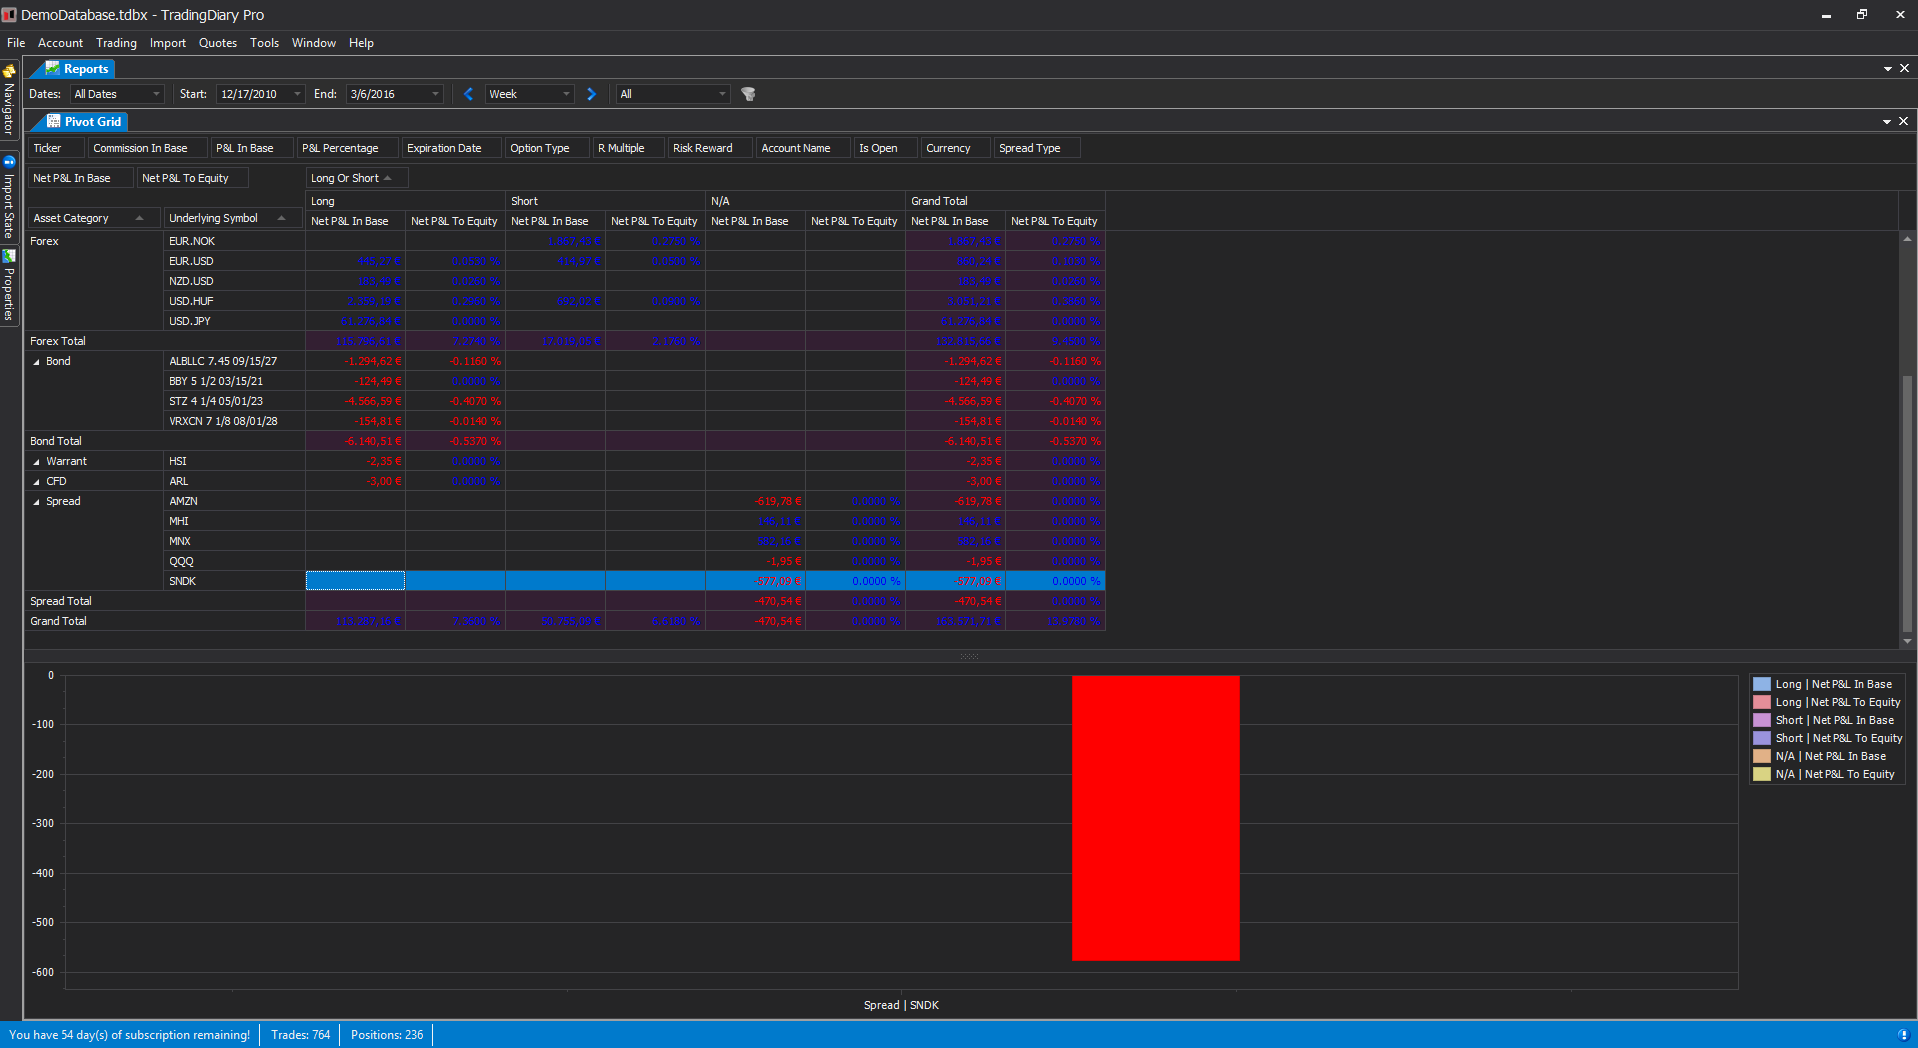Click the TradingDiary Pro app icon in title bar
Screen dimensions: 1918x1048
(10, 15)
